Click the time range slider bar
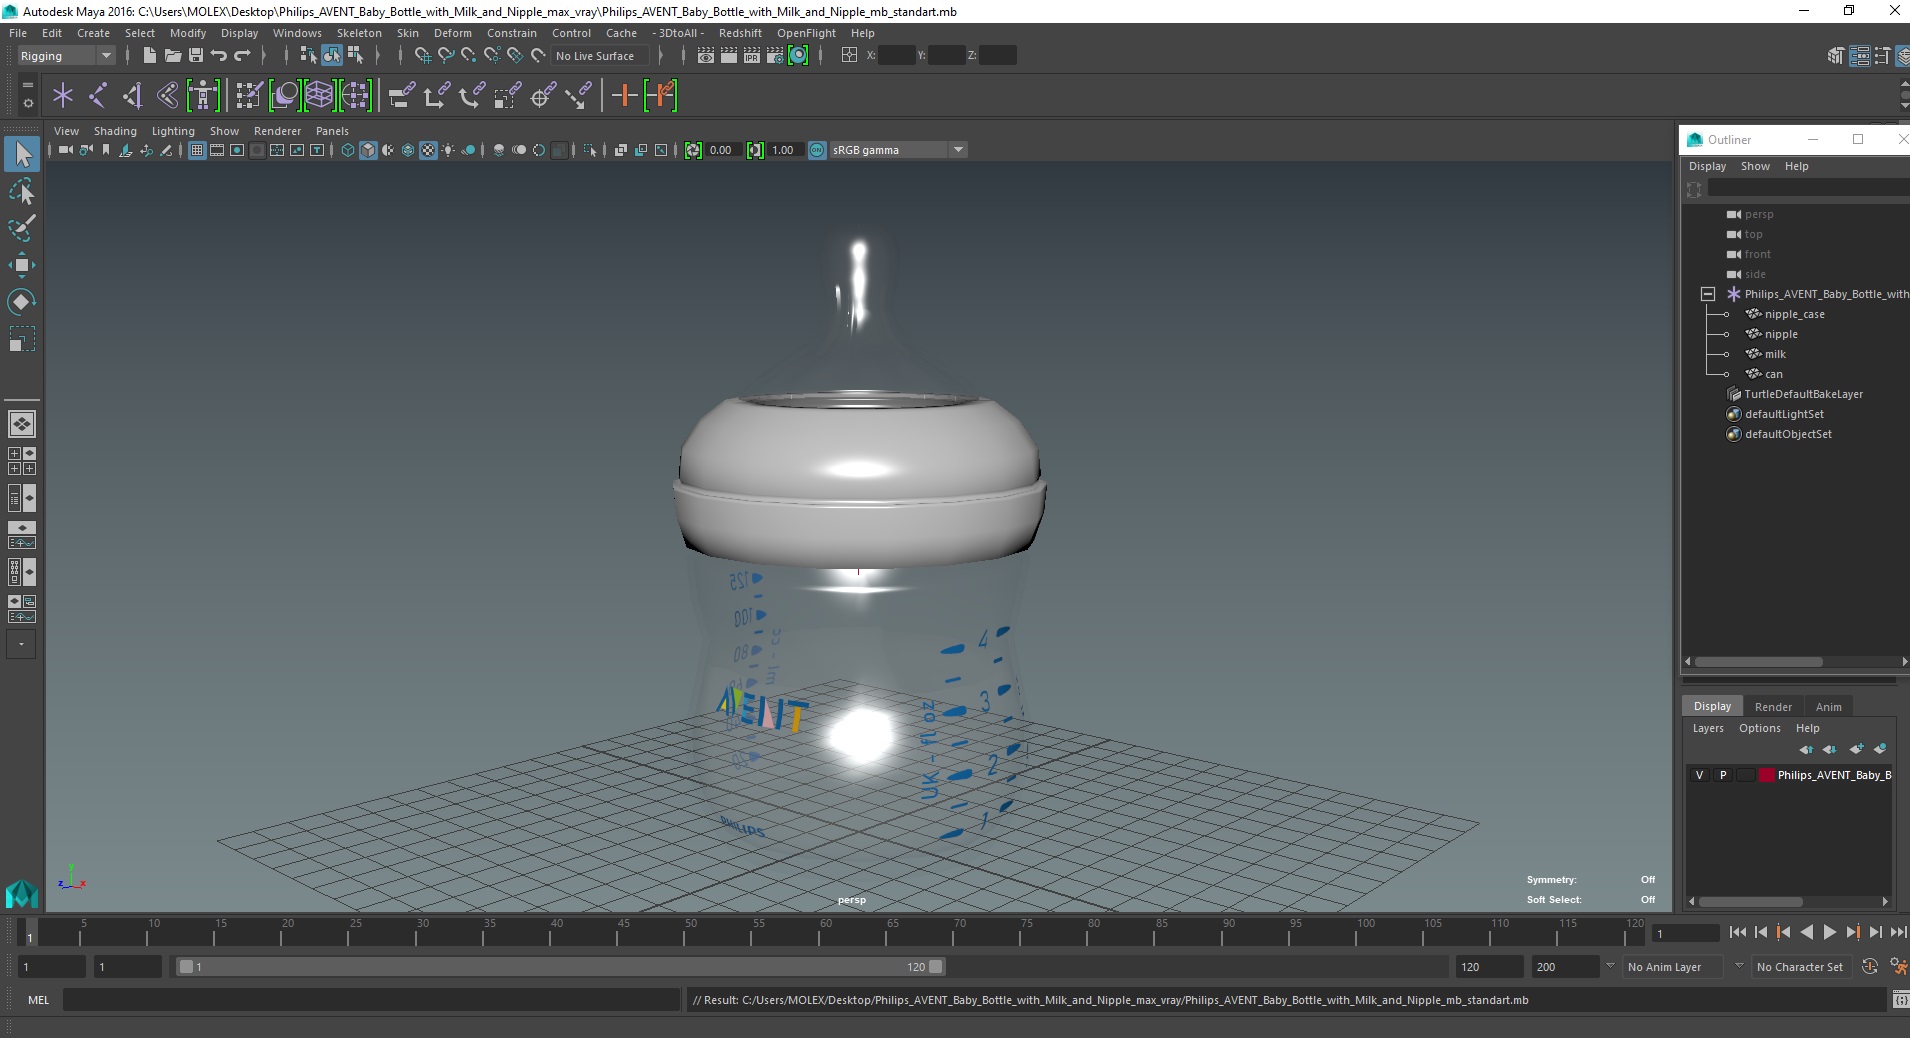 coord(560,967)
